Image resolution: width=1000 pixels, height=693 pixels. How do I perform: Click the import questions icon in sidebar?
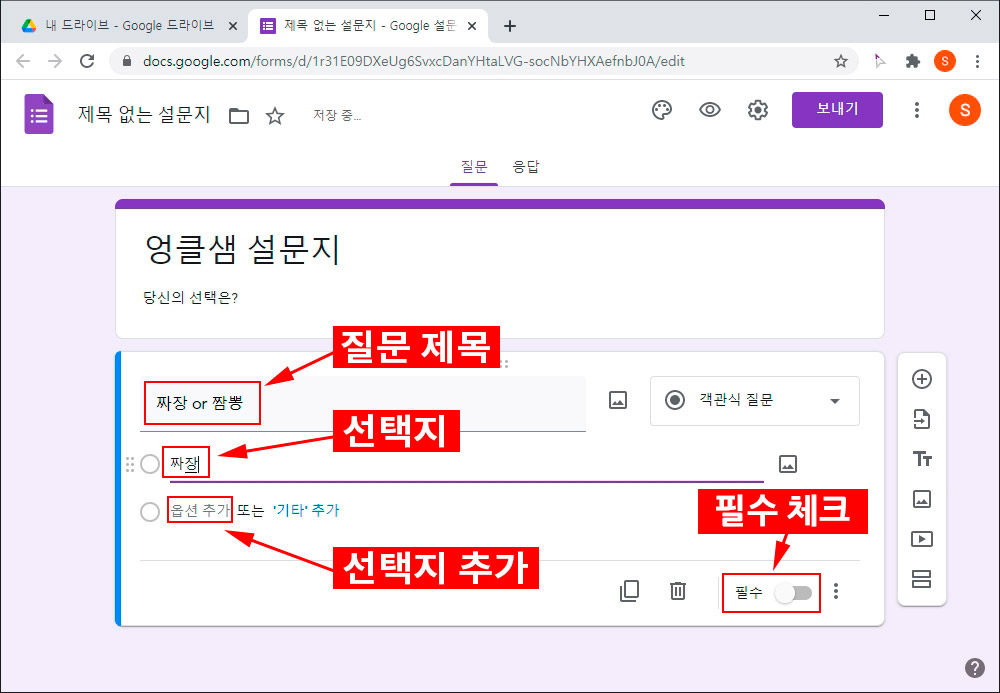pyautogui.click(x=921, y=419)
